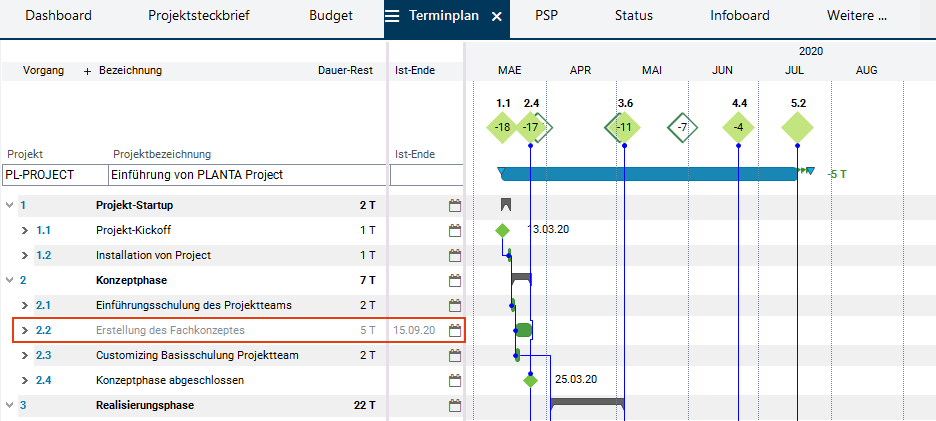Expand task 1.2 Installation von Project
Viewport: 936px width, 421px height.
click(x=25, y=255)
